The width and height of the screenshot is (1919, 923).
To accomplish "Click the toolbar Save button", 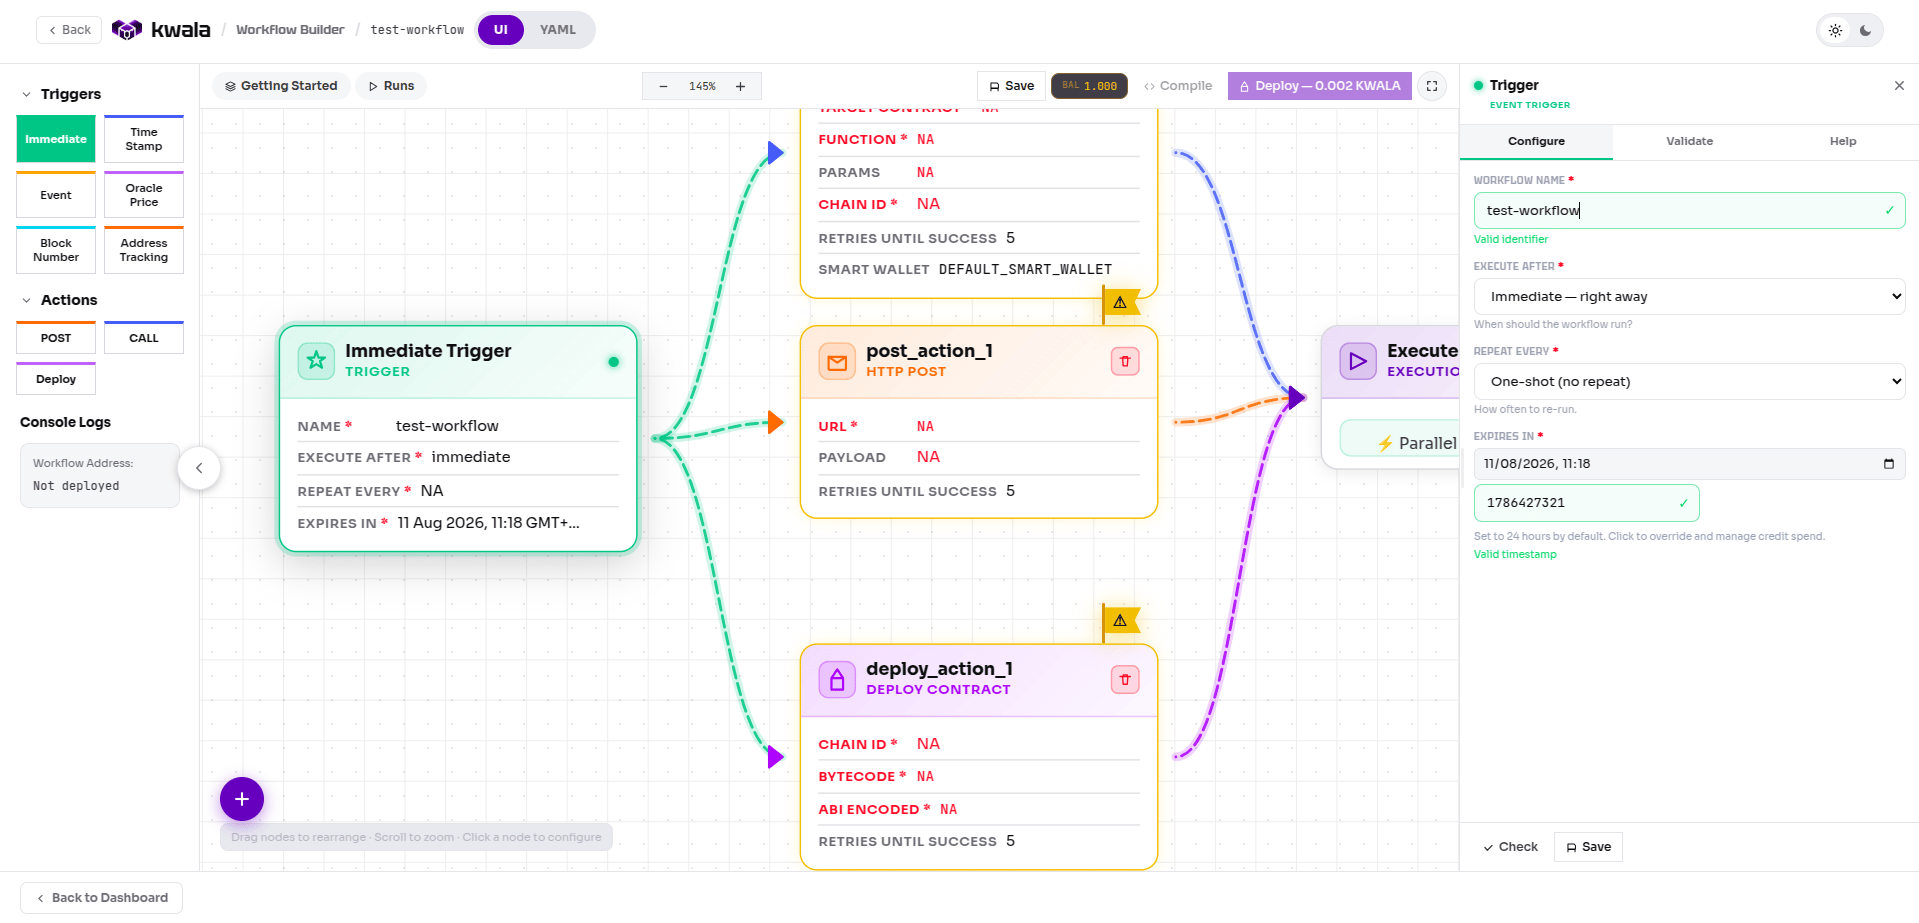I will (x=1011, y=86).
